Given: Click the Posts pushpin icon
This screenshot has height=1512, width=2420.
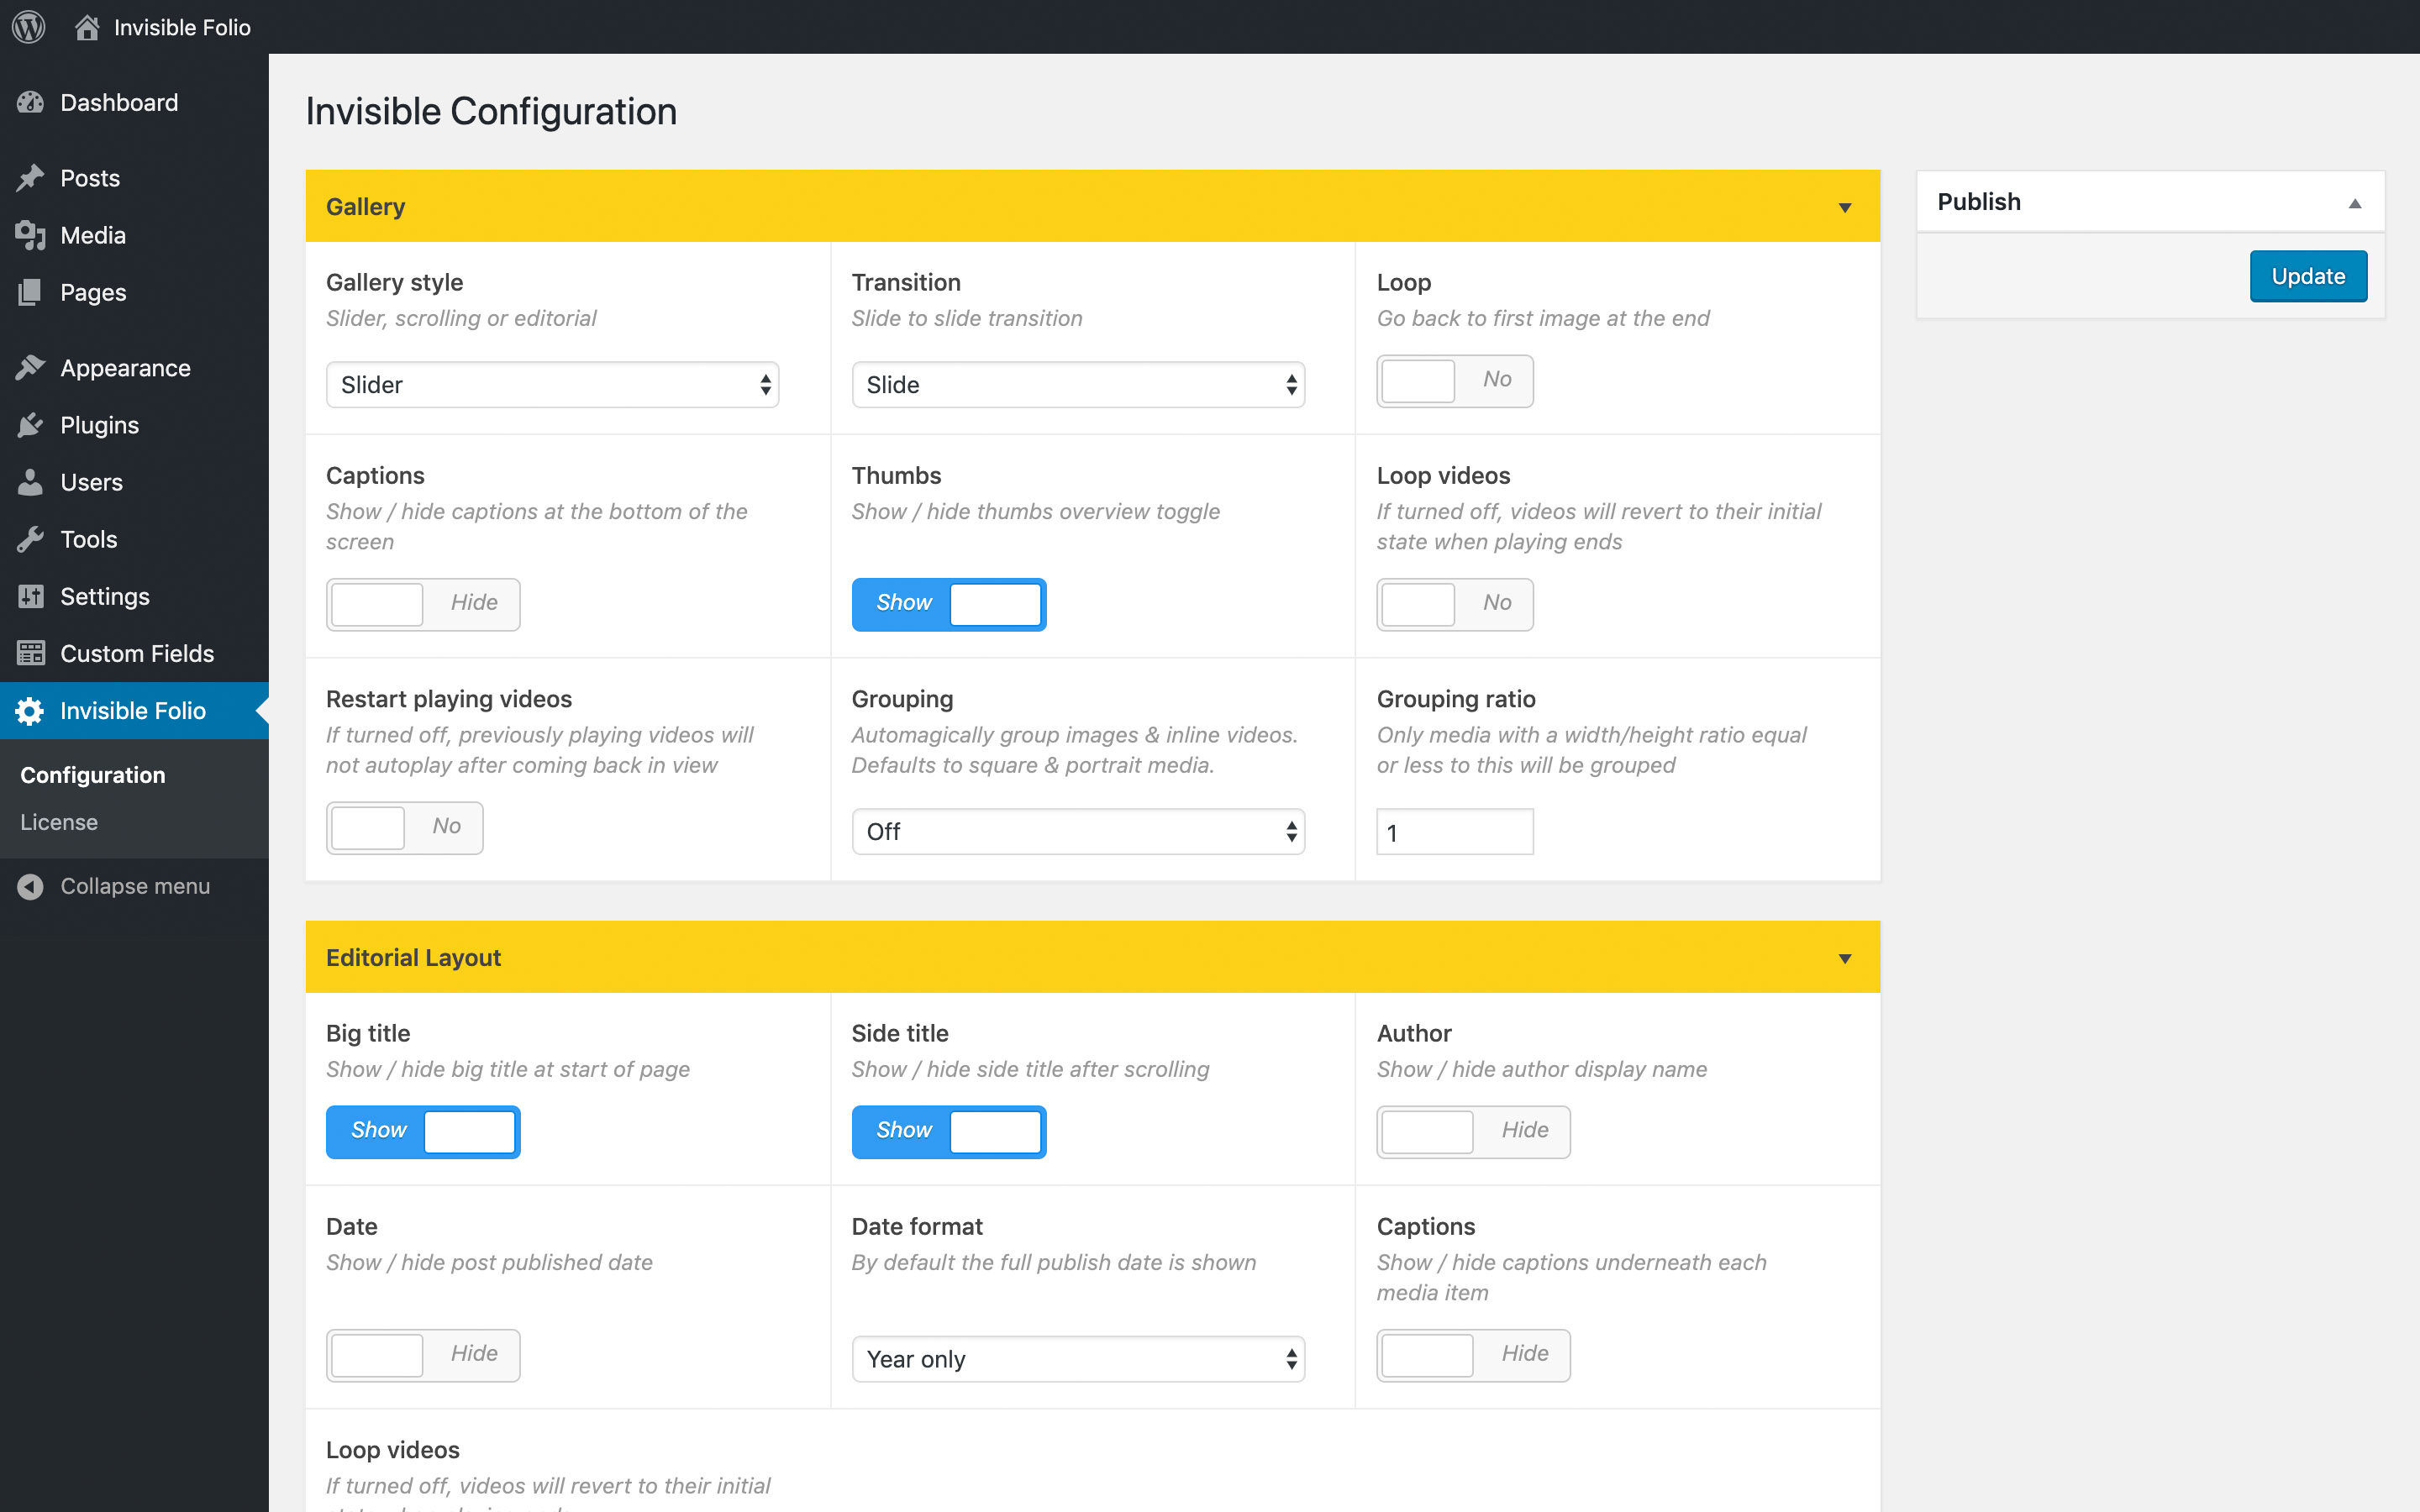Looking at the screenshot, I should tap(30, 178).
